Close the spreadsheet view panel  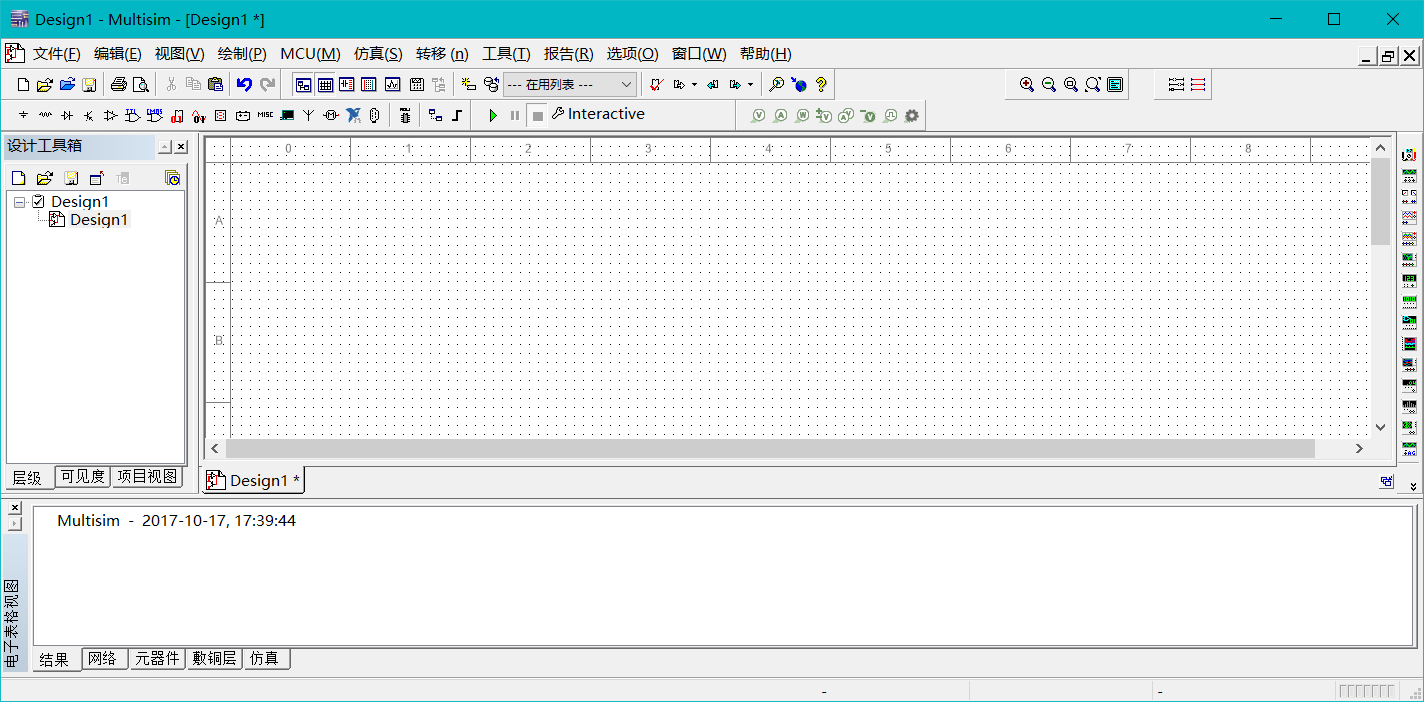coord(14,508)
